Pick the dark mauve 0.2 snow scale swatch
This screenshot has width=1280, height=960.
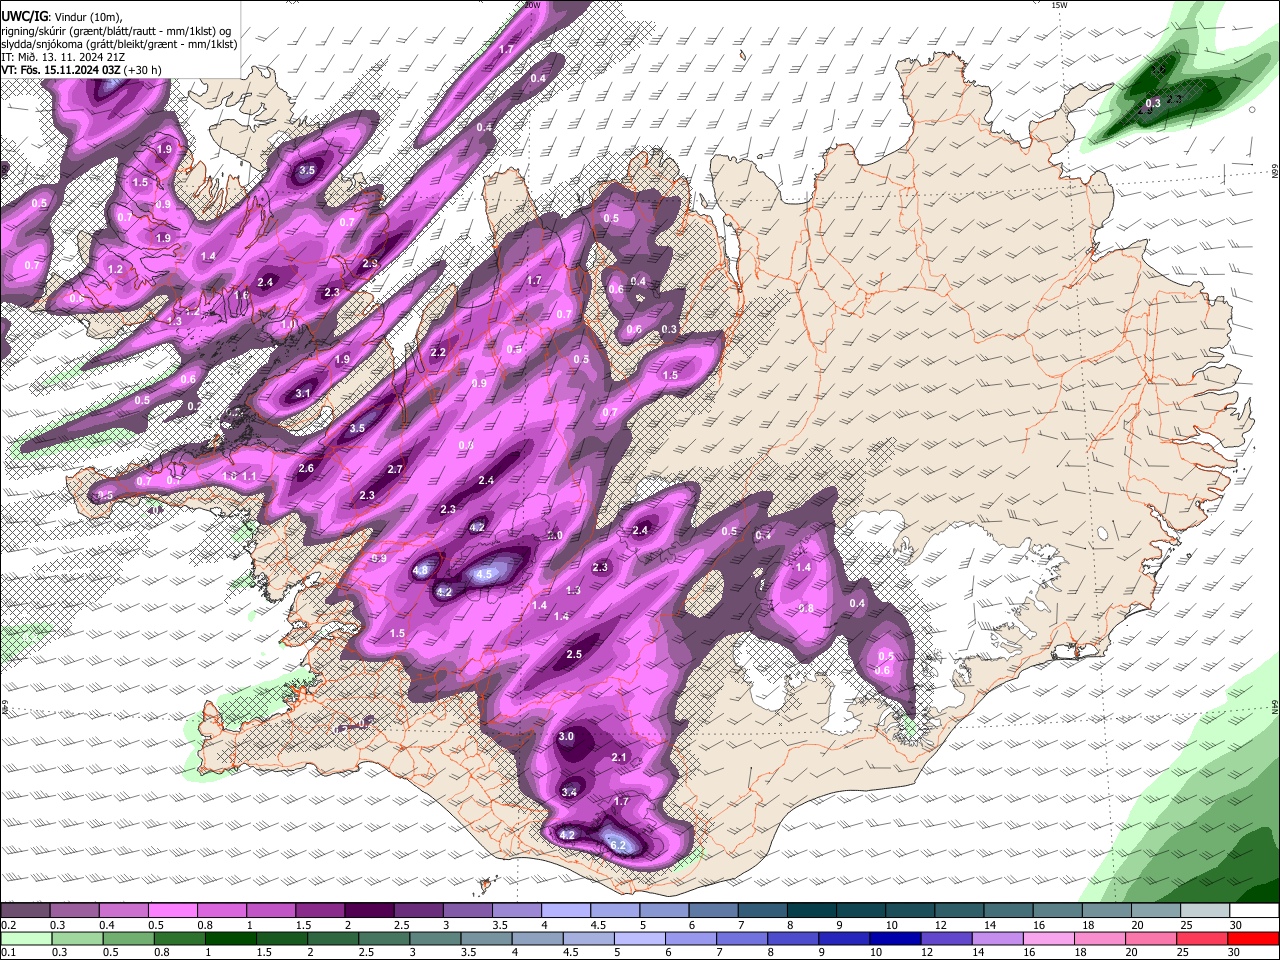[x=25, y=911]
